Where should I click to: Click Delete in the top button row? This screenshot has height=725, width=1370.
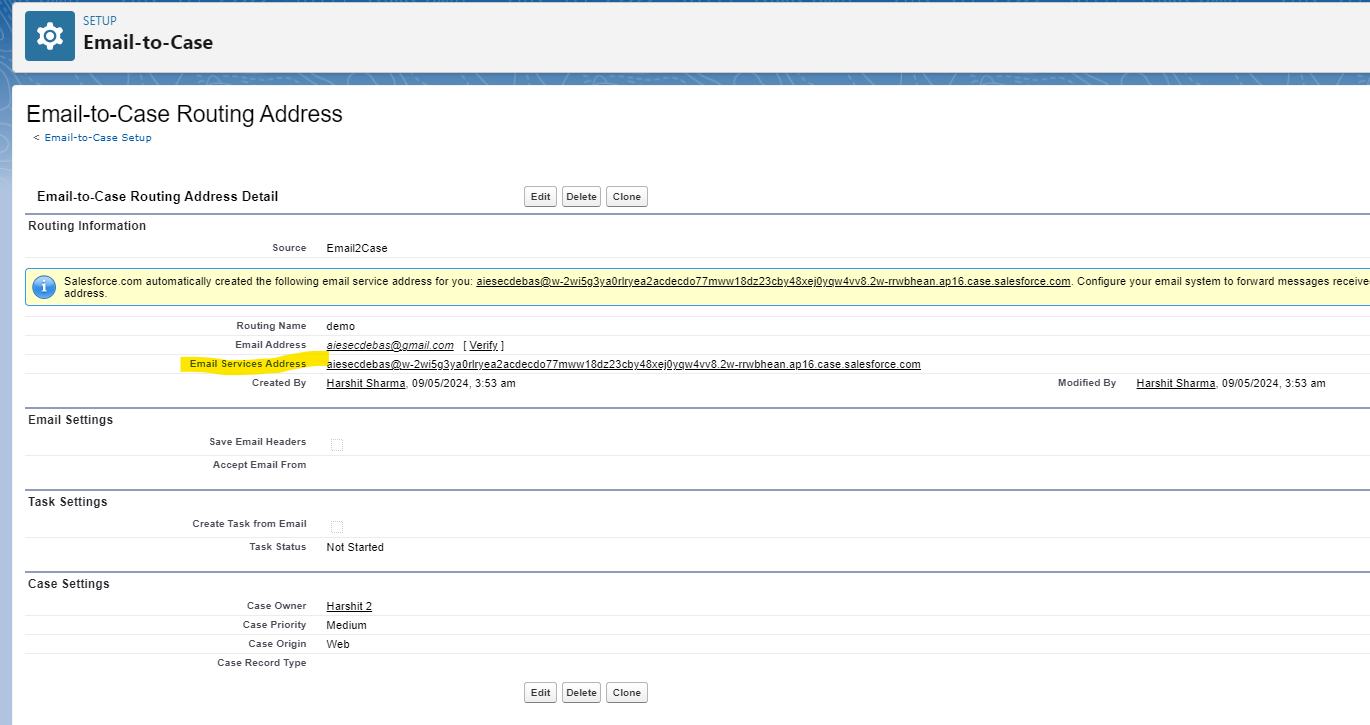coord(581,196)
